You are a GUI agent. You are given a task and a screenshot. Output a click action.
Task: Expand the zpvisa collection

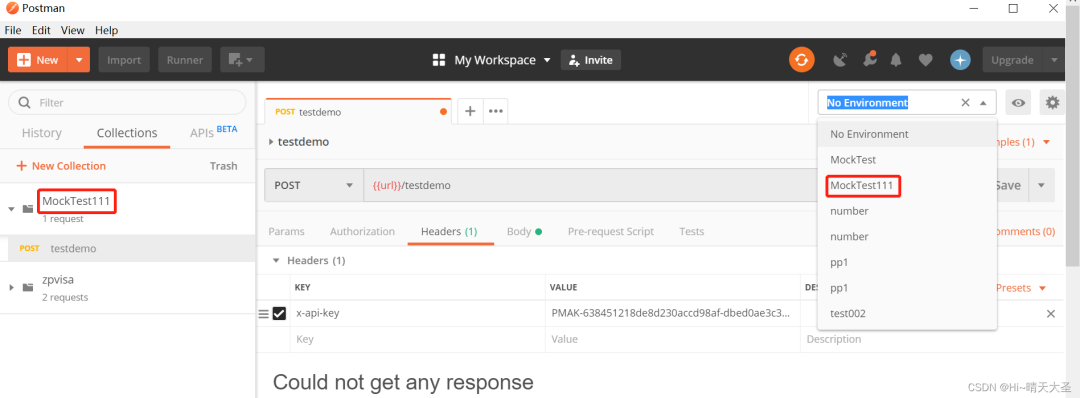[x=11, y=287]
